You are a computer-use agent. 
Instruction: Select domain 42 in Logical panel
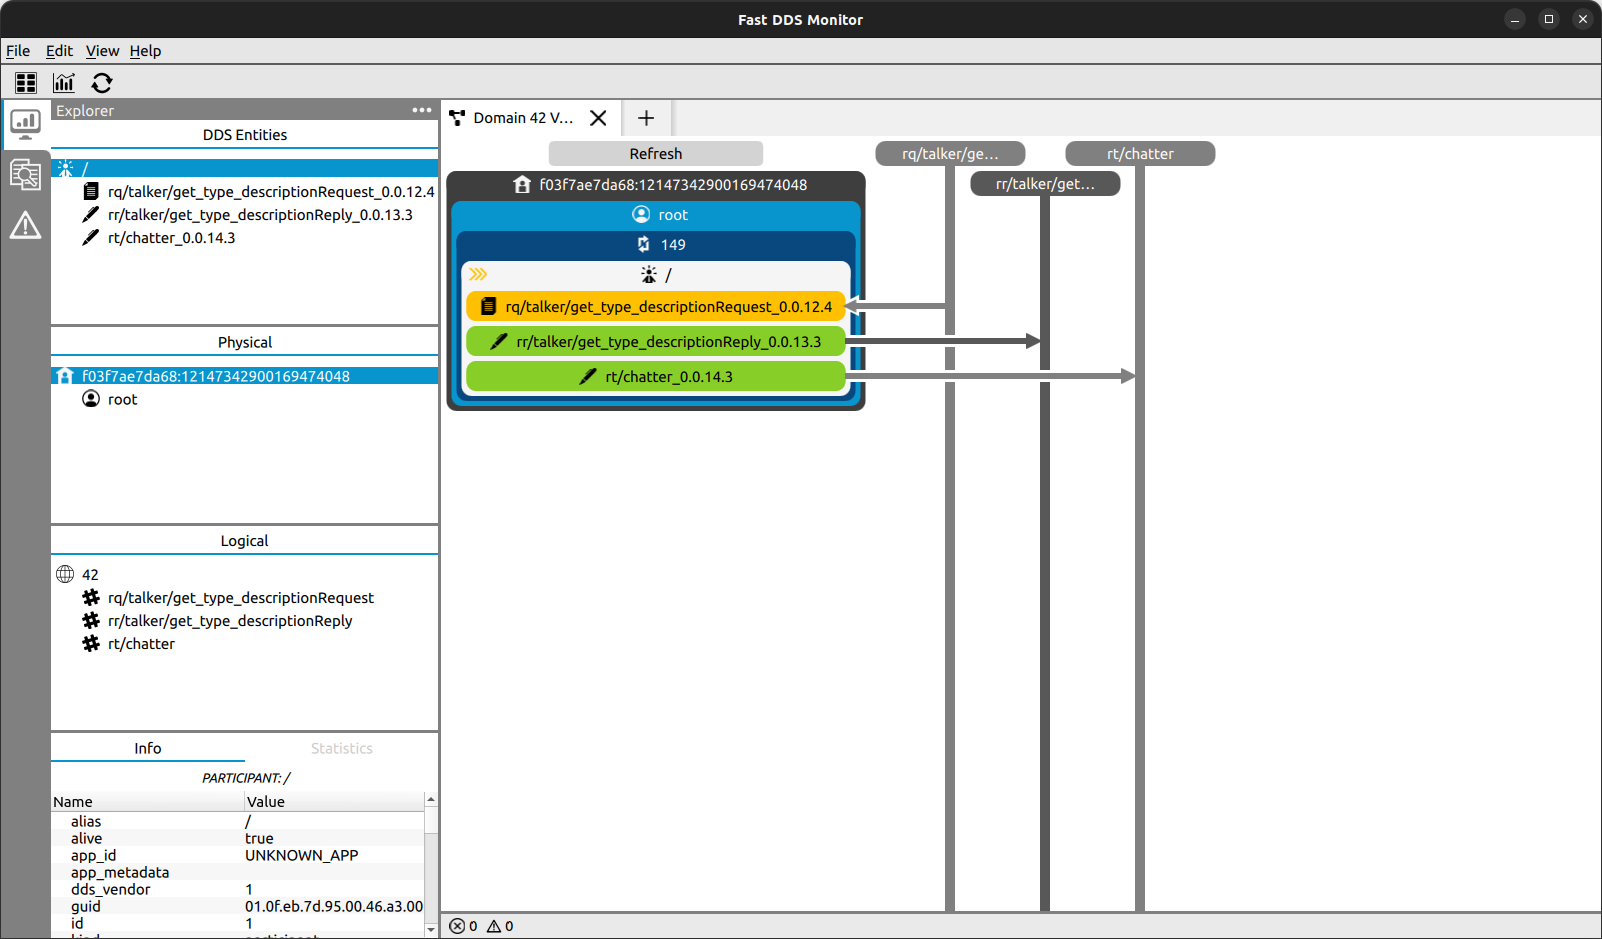click(90, 574)
